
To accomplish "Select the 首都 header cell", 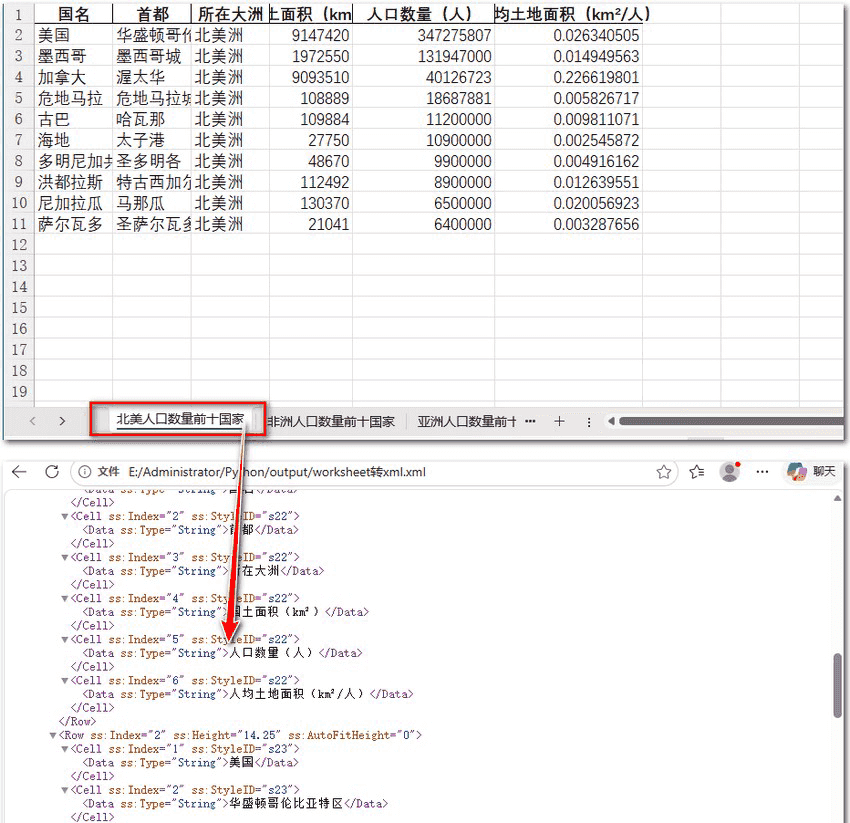I will (152, 14).
